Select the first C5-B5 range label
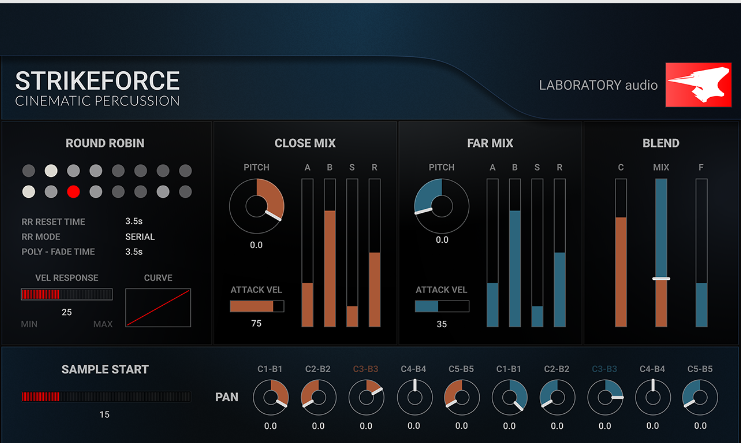 [x=461, y=369]
